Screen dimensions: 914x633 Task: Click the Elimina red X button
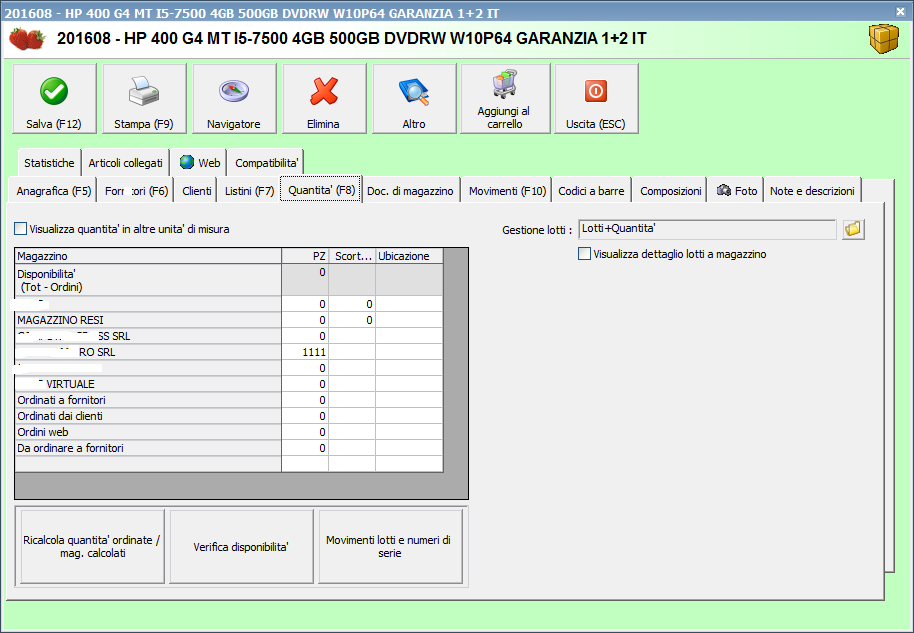324,99
